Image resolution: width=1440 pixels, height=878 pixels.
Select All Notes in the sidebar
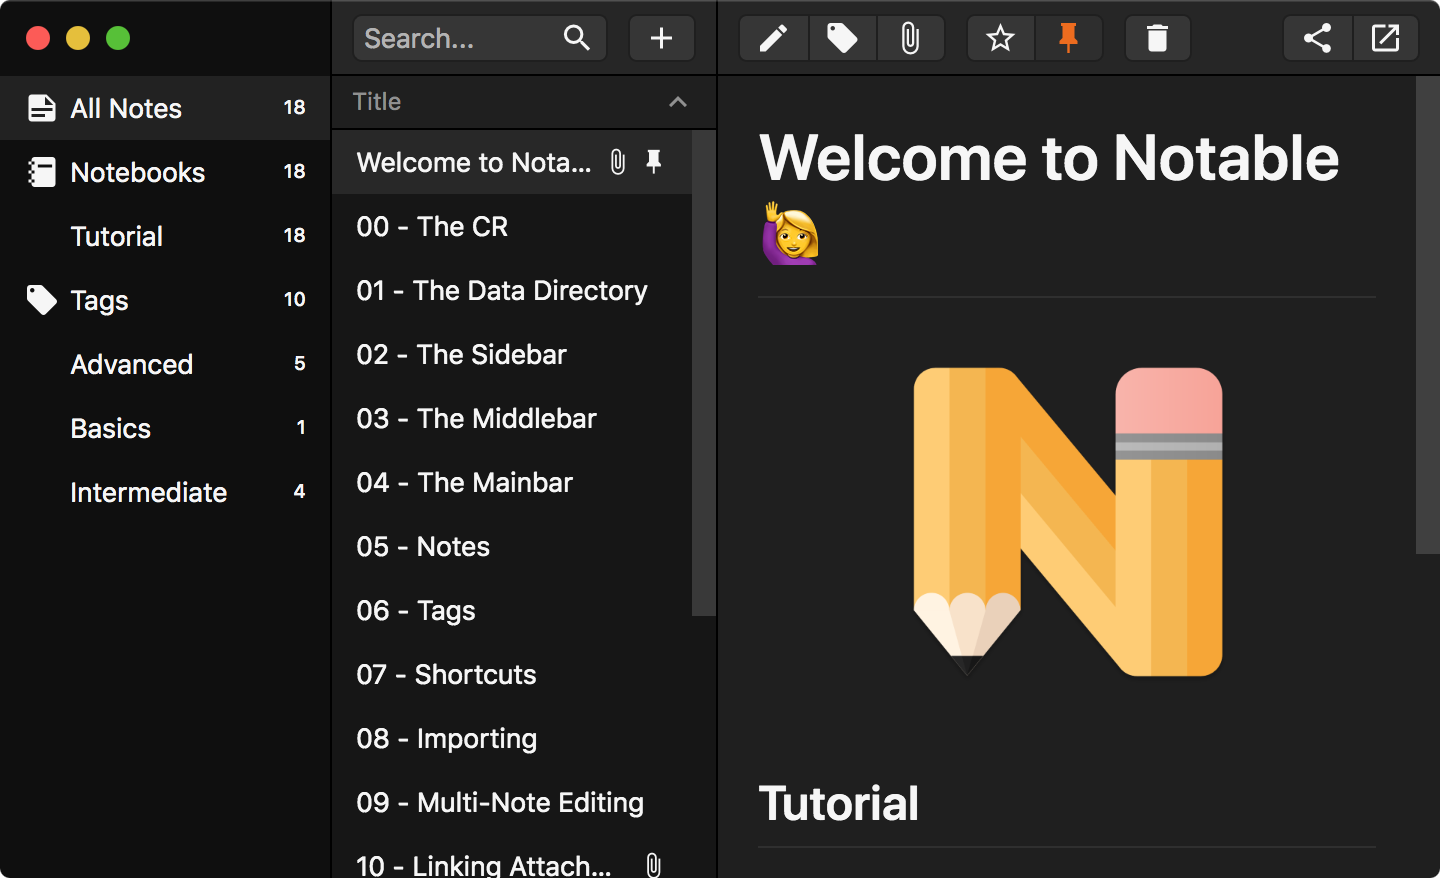tap(165, 108)
